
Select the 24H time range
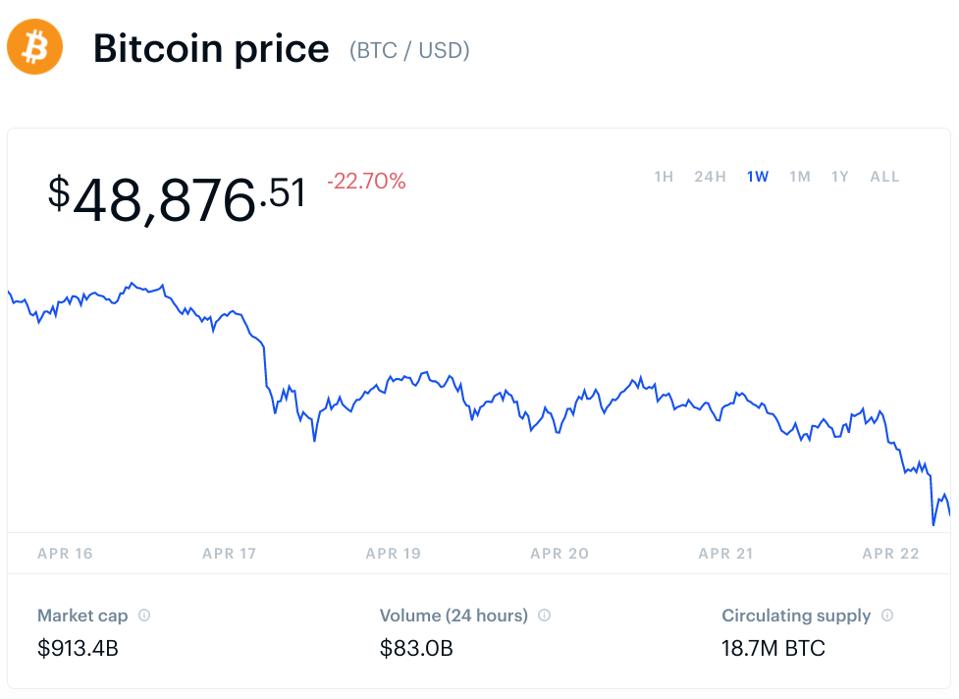click(x=710, y=177)
